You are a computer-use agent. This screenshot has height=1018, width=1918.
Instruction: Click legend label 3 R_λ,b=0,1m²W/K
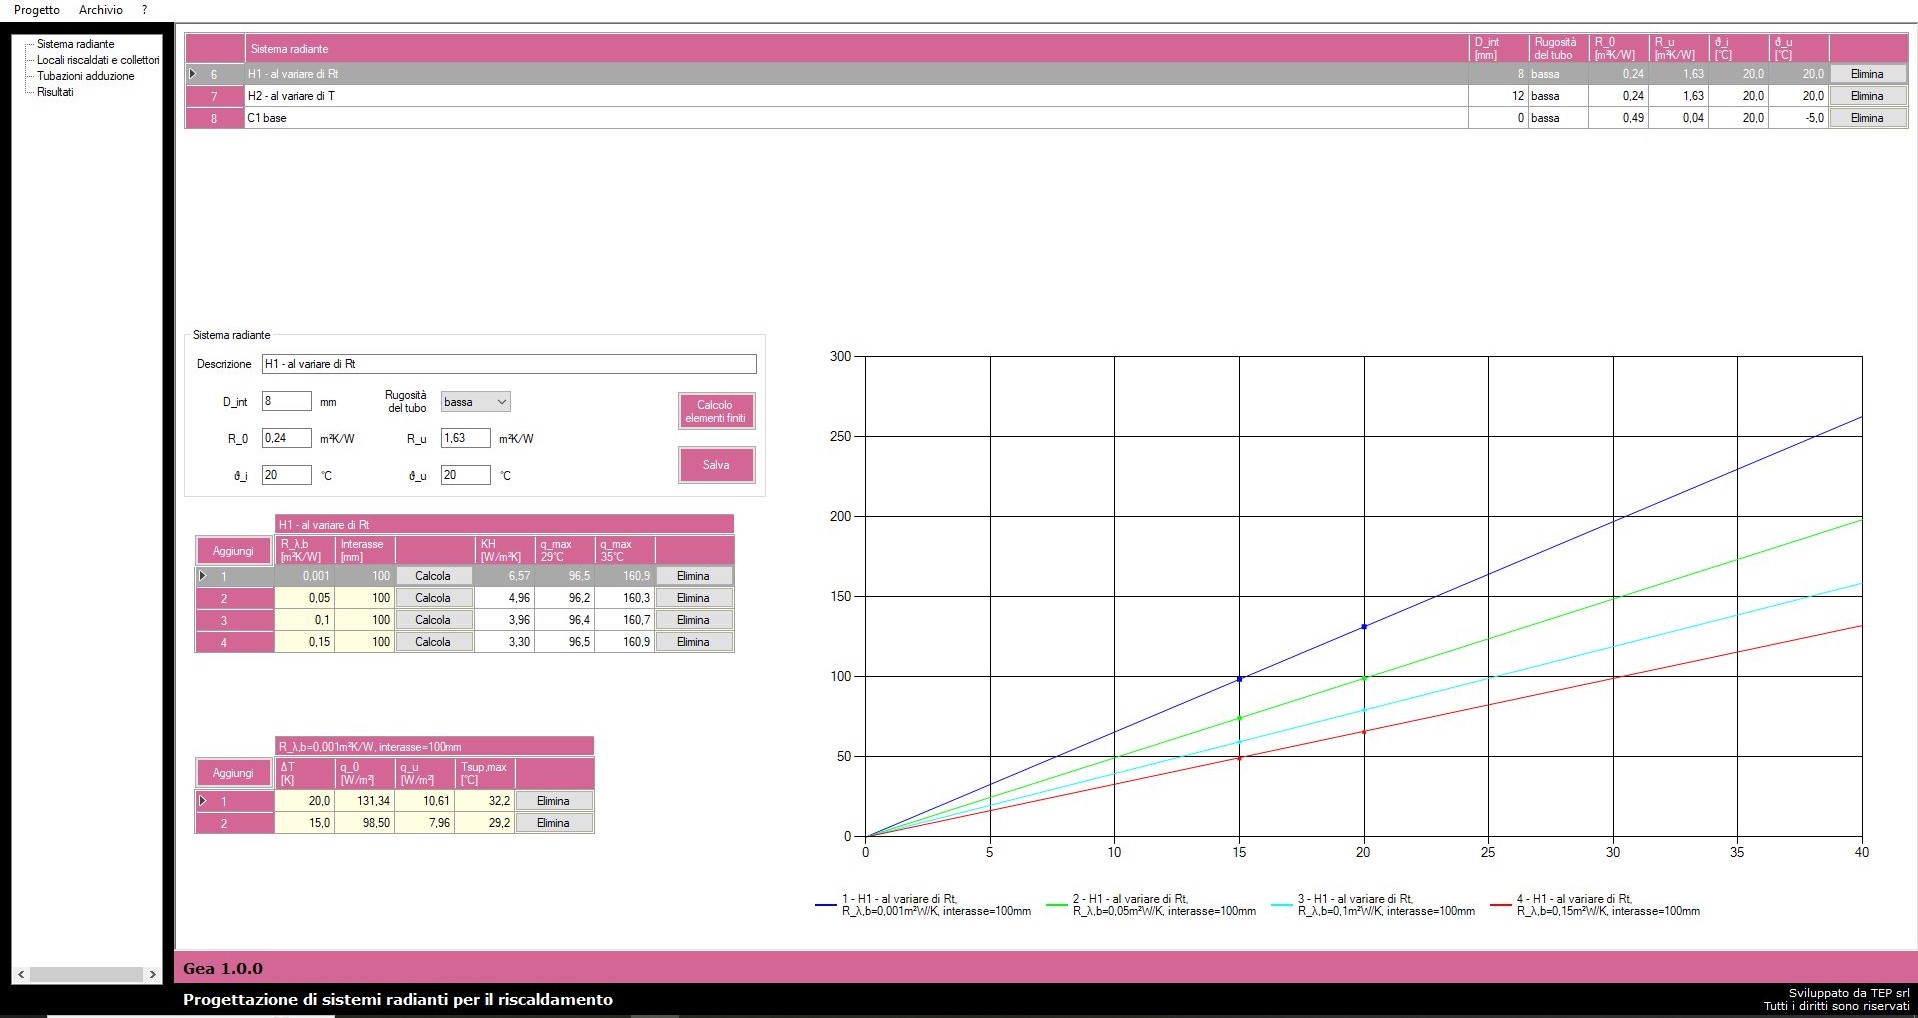(1386, 905)
